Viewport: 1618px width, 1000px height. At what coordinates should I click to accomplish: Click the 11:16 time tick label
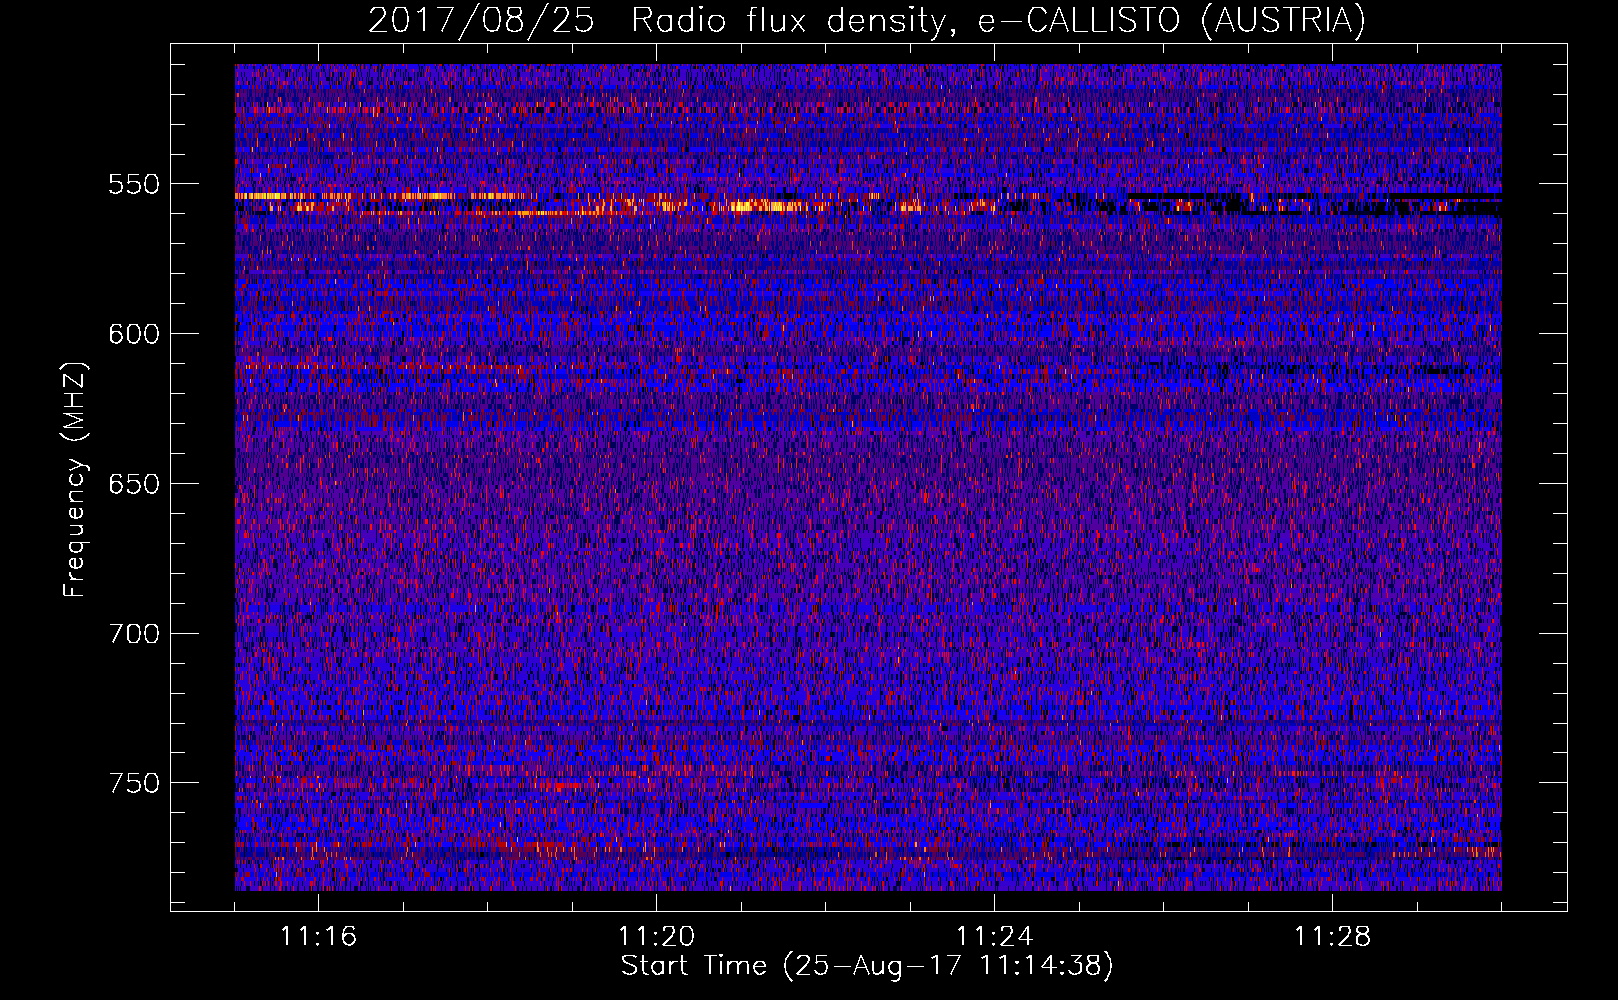click(x=318, y=937)
